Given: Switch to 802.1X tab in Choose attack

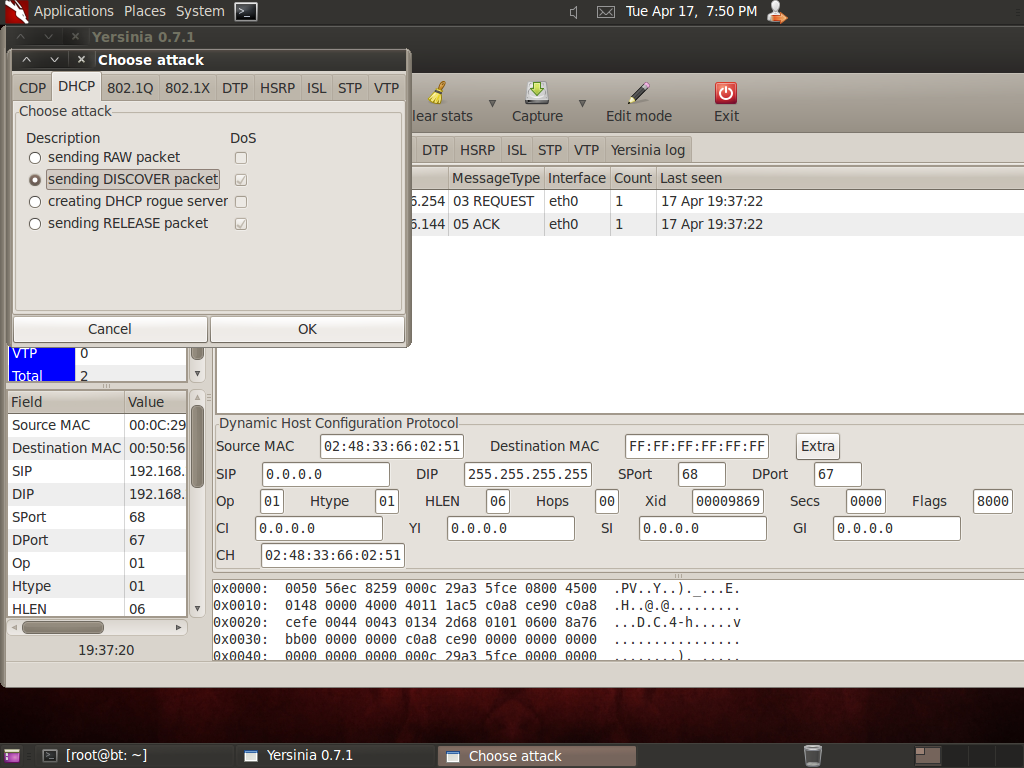Looking at the screenshot, I should pos(187,88).
